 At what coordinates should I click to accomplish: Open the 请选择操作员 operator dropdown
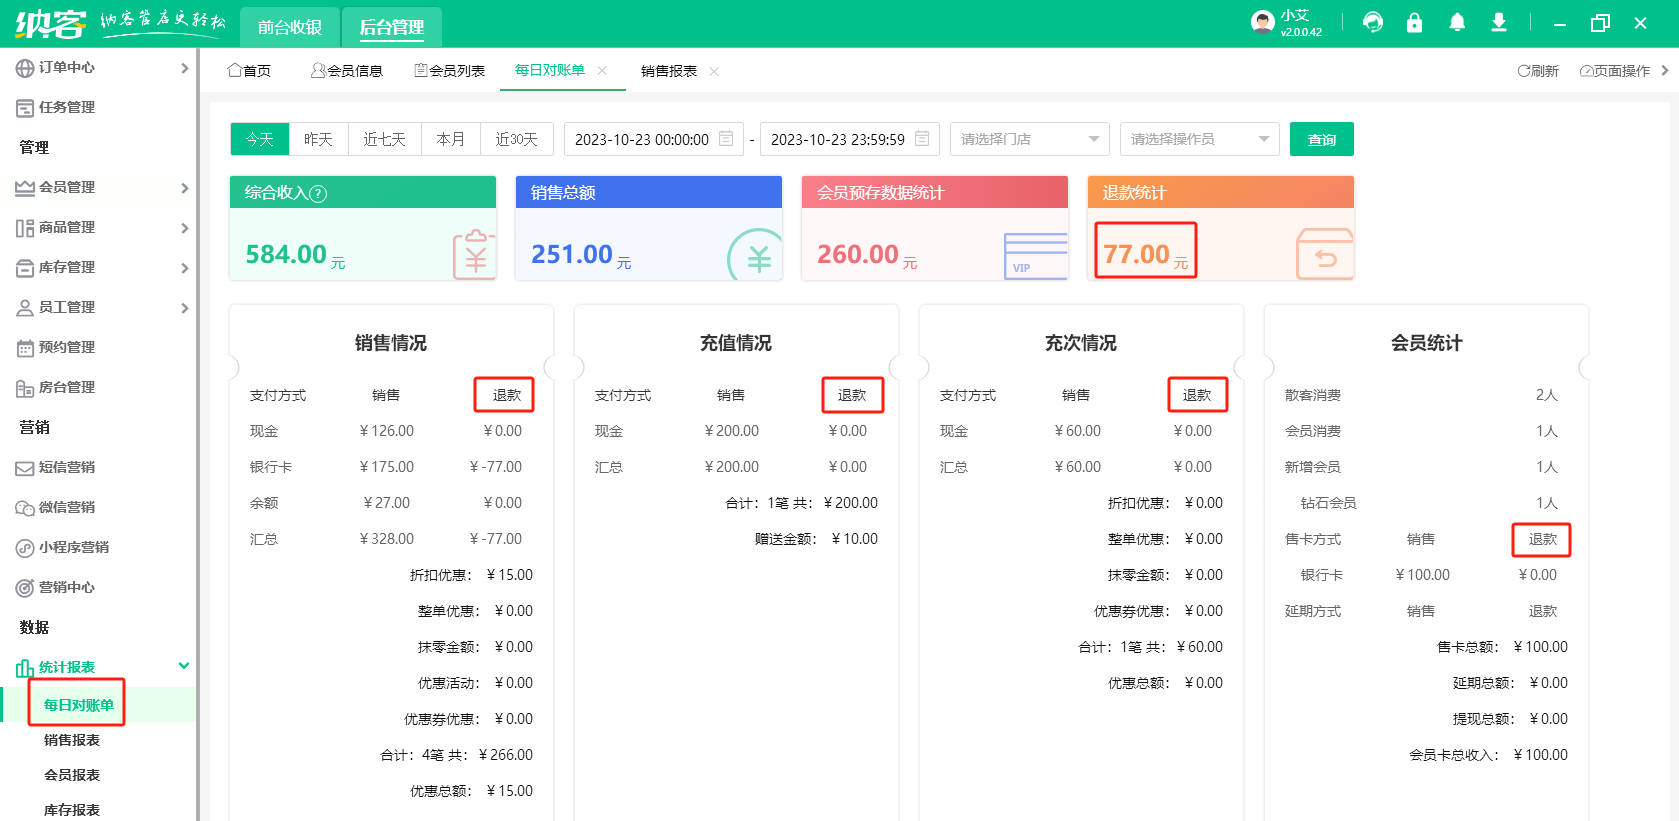(x=1199, y=139)
